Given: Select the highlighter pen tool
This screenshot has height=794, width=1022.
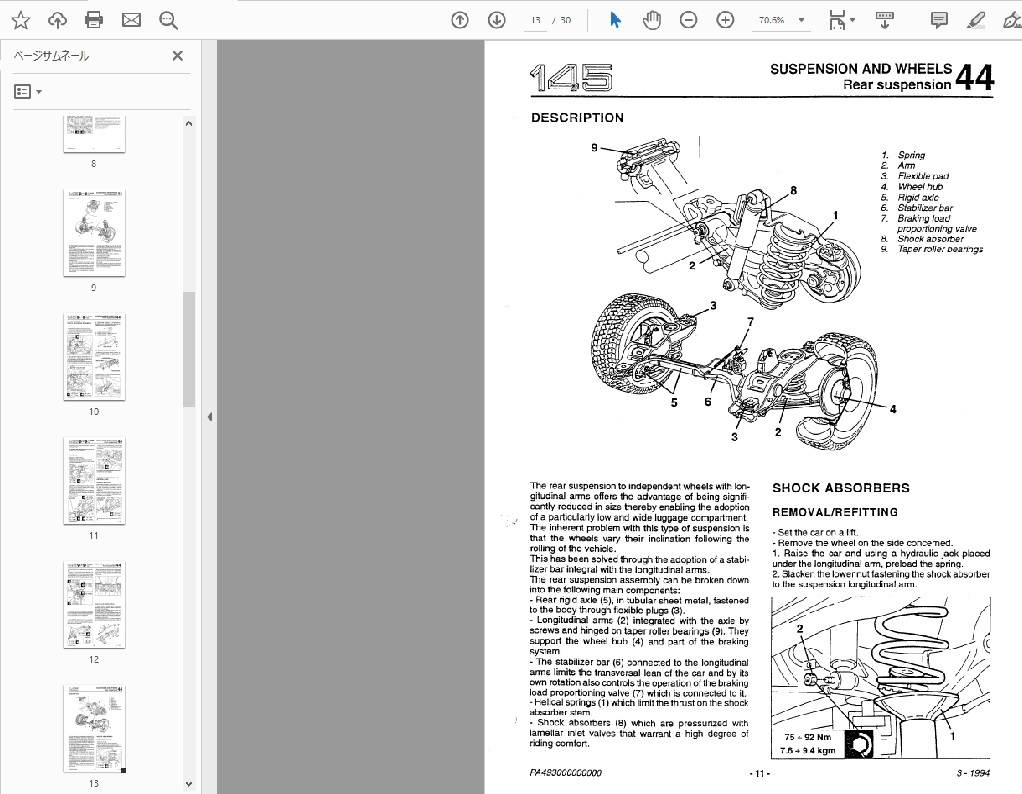Looking at the screenshot, I should [976, 20].
